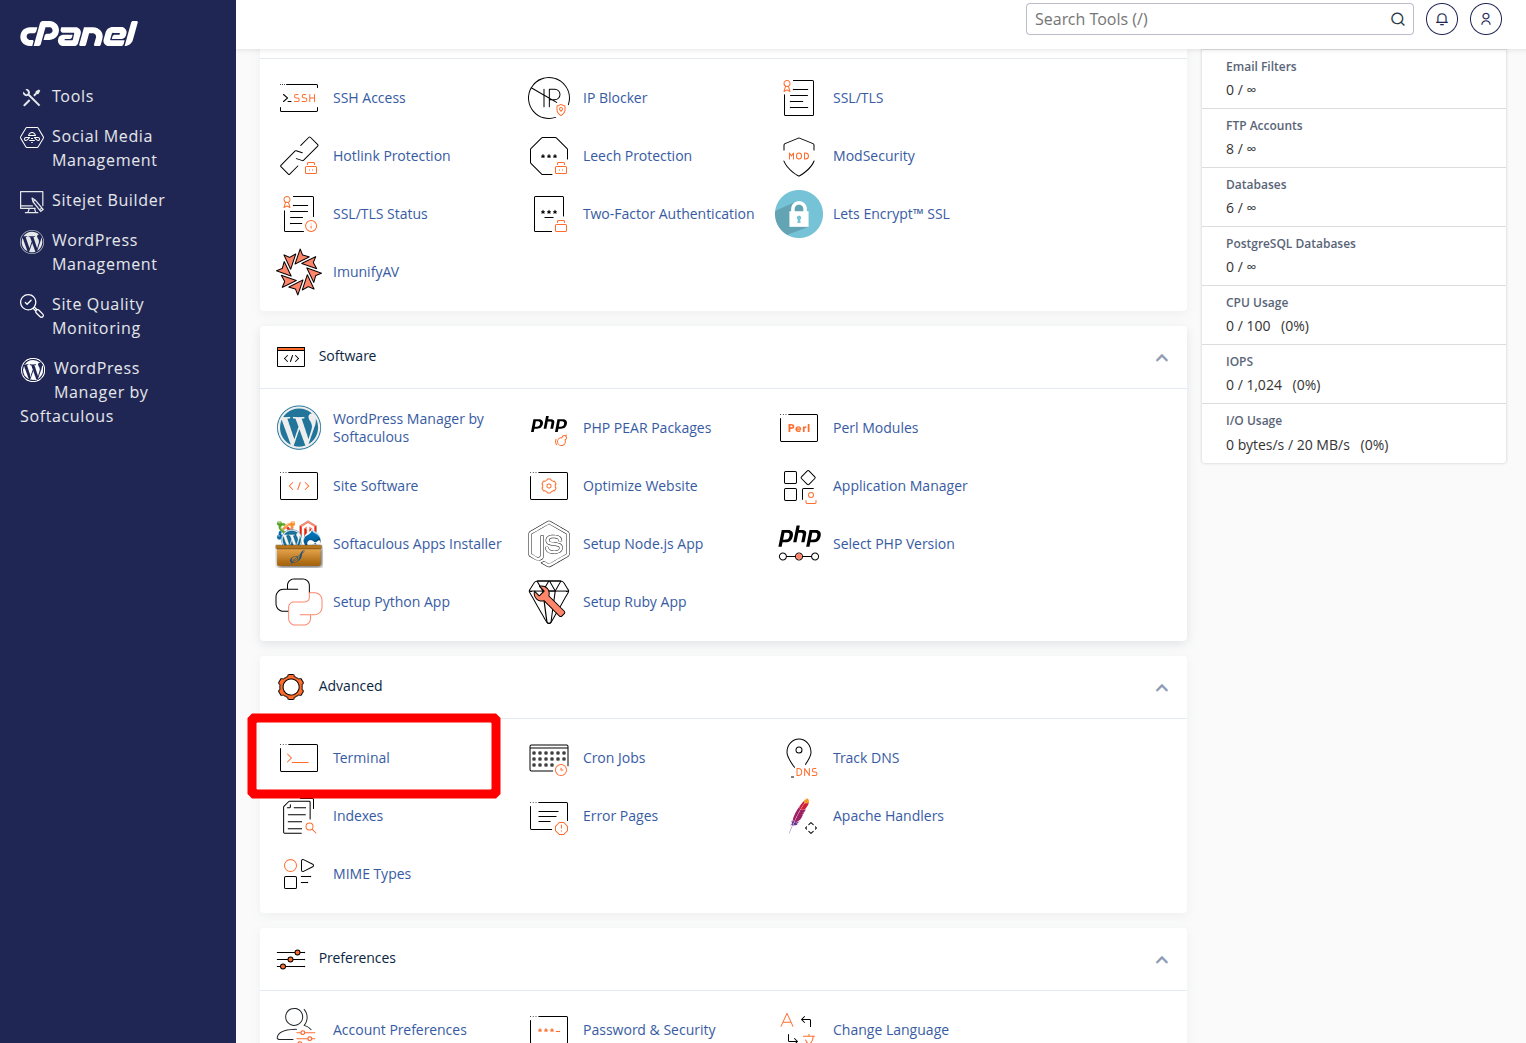Screen dimensions: 1526x1043
Task: Click the MIME Types icon
Action: tap(299, 874)
